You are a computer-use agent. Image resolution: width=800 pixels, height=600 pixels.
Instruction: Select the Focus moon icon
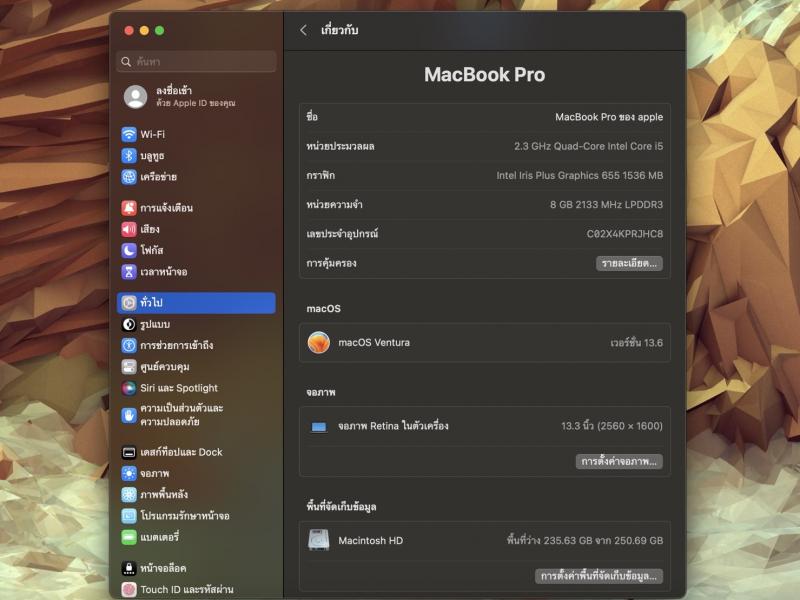click(x=129, y=250)
